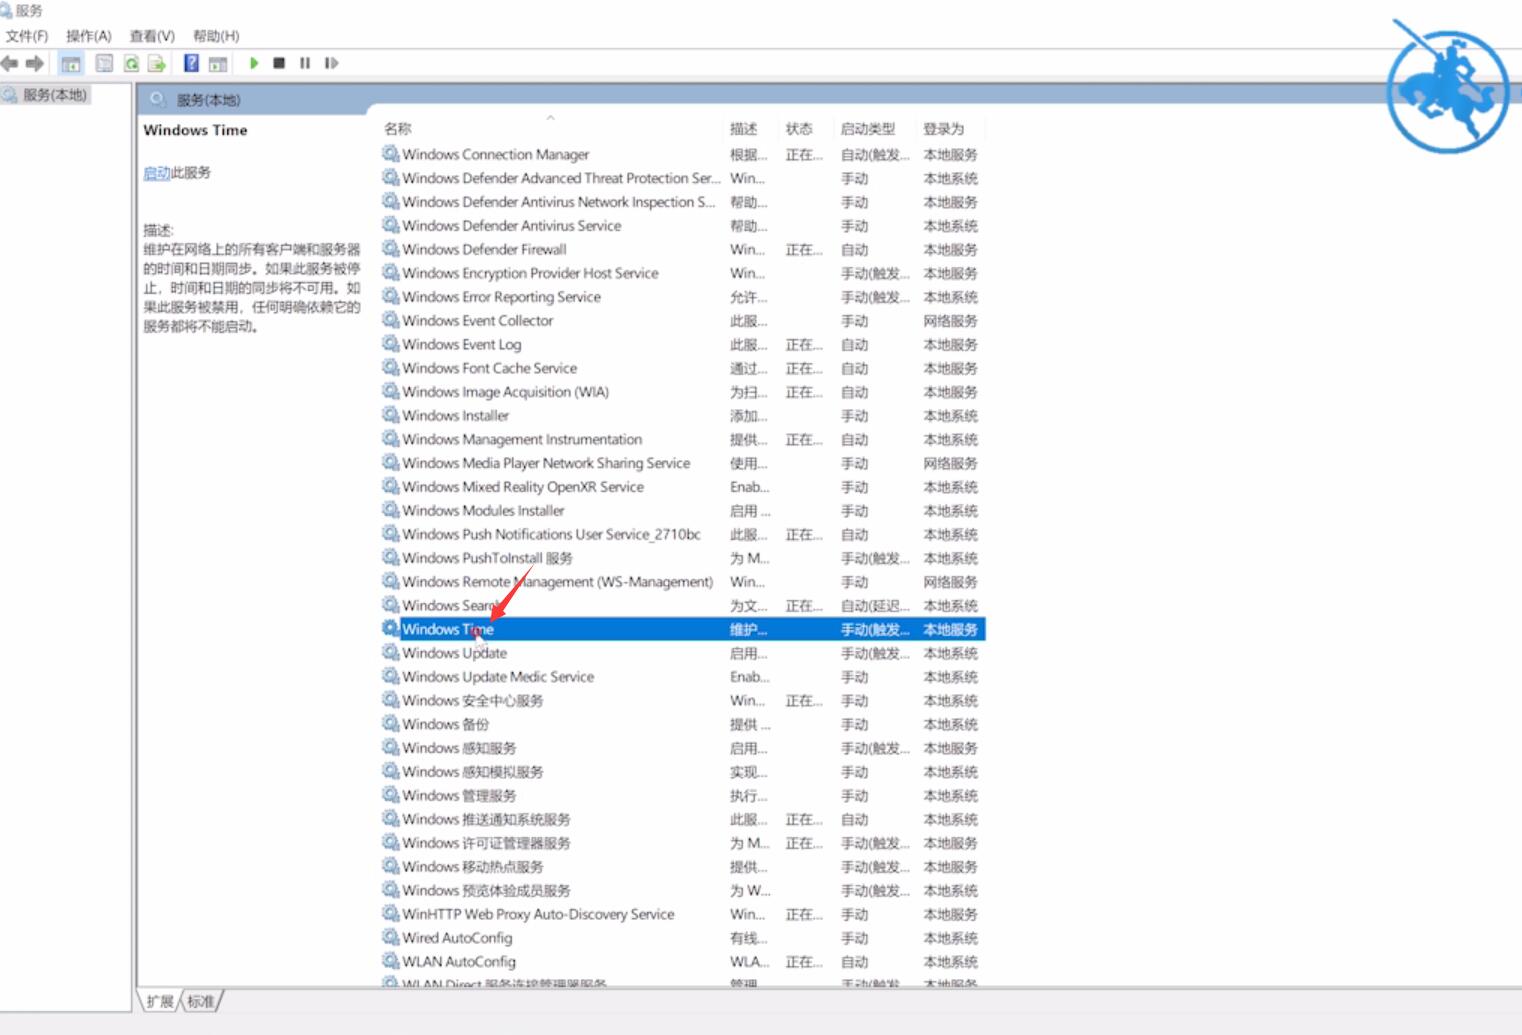Open the 查看(V) menu
Viewport: 1522px width, 1035px height.
(x=152, y=36)
